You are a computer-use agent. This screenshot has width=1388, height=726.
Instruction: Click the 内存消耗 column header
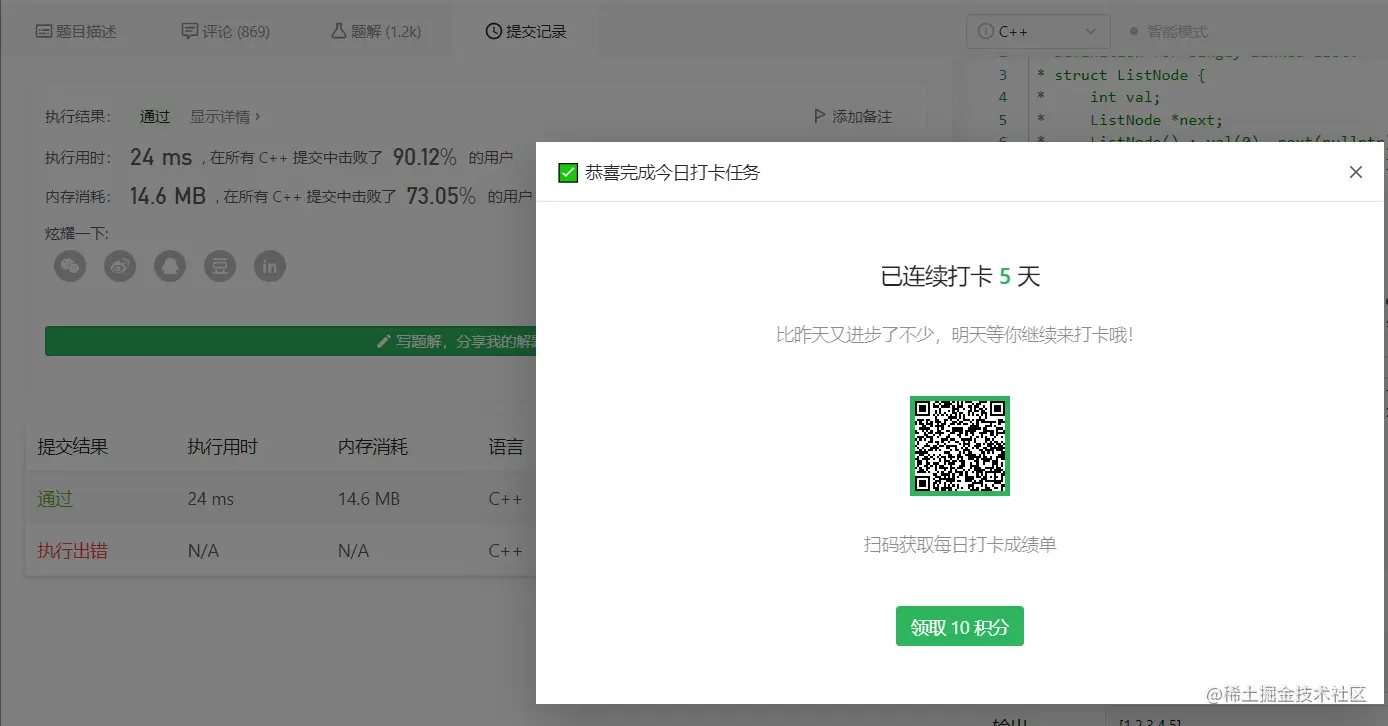[x=373, y=447]
